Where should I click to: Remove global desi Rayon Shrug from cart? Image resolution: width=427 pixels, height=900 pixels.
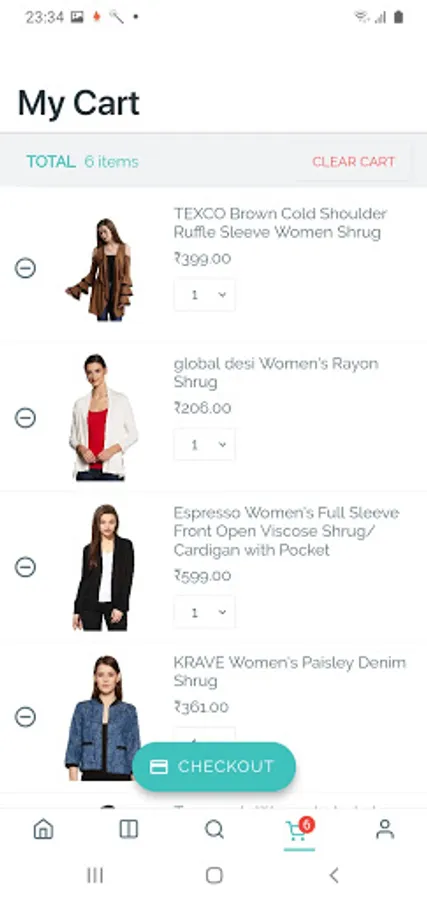pyautogui.click(x=25, y=418)
